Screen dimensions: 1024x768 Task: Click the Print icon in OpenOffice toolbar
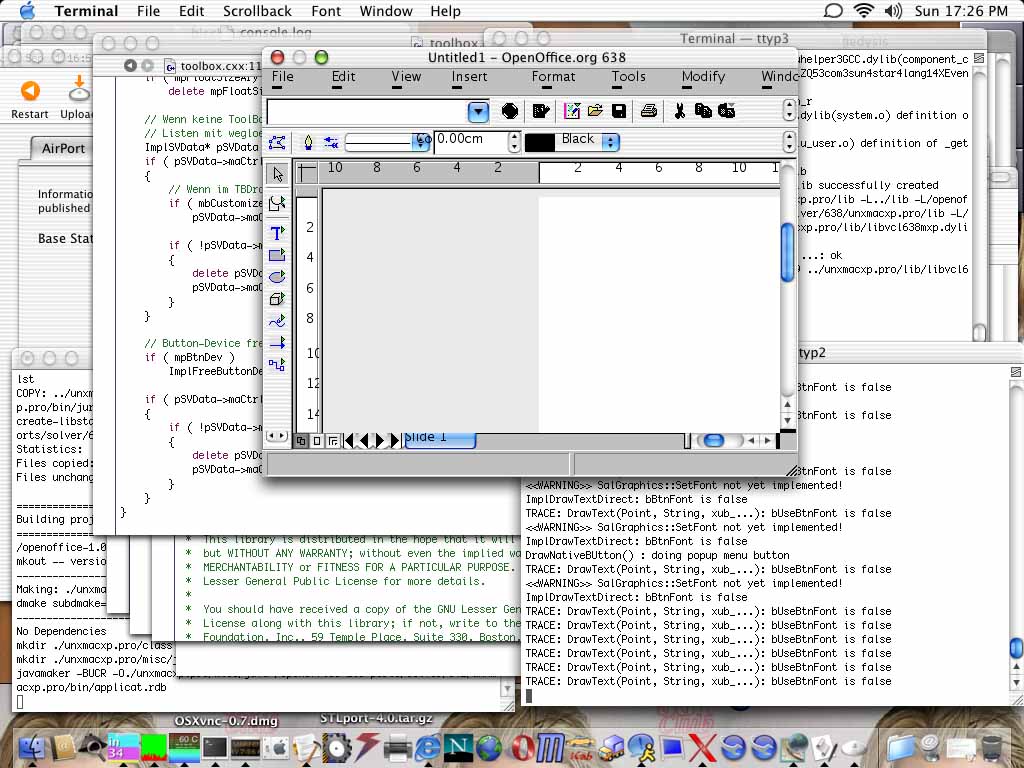(x=648, y=111)
